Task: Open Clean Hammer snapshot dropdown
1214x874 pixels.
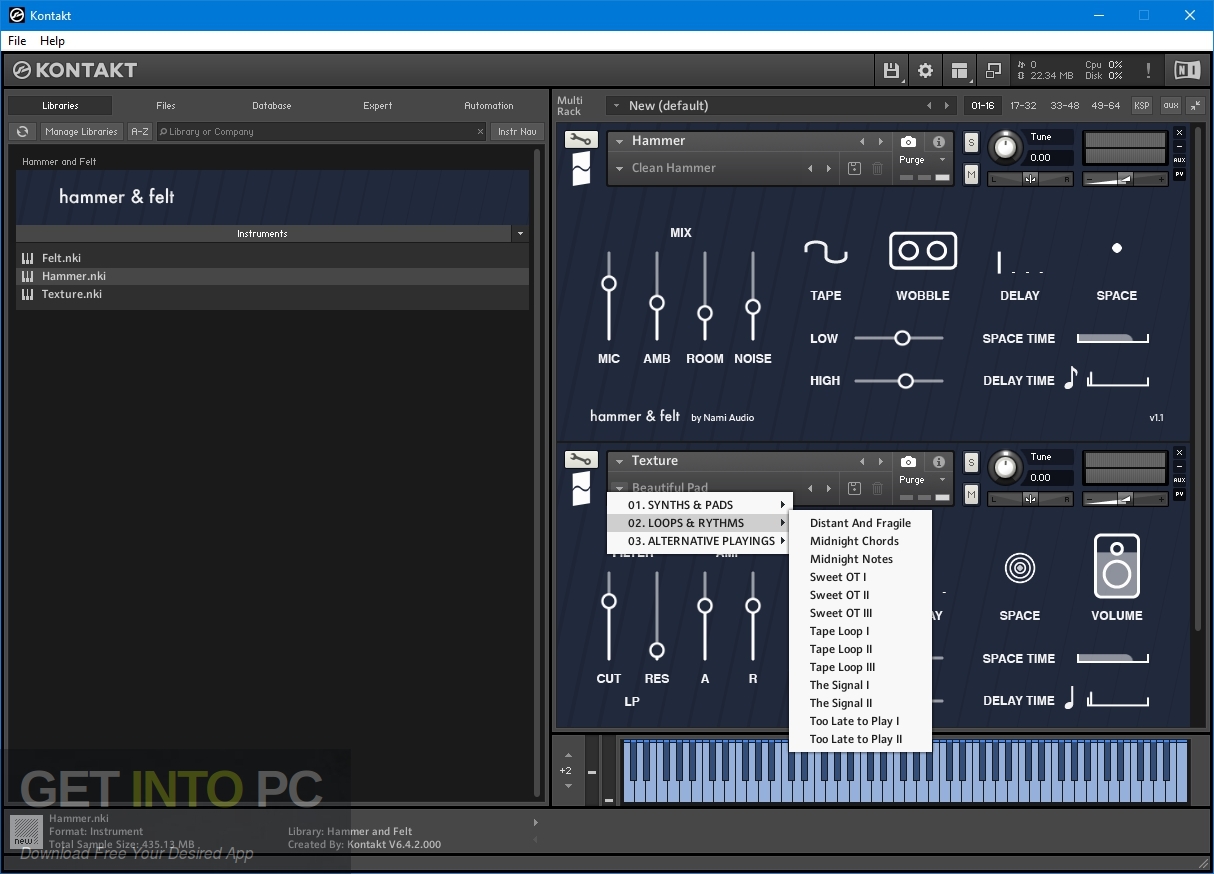Action: coord(619,169)
